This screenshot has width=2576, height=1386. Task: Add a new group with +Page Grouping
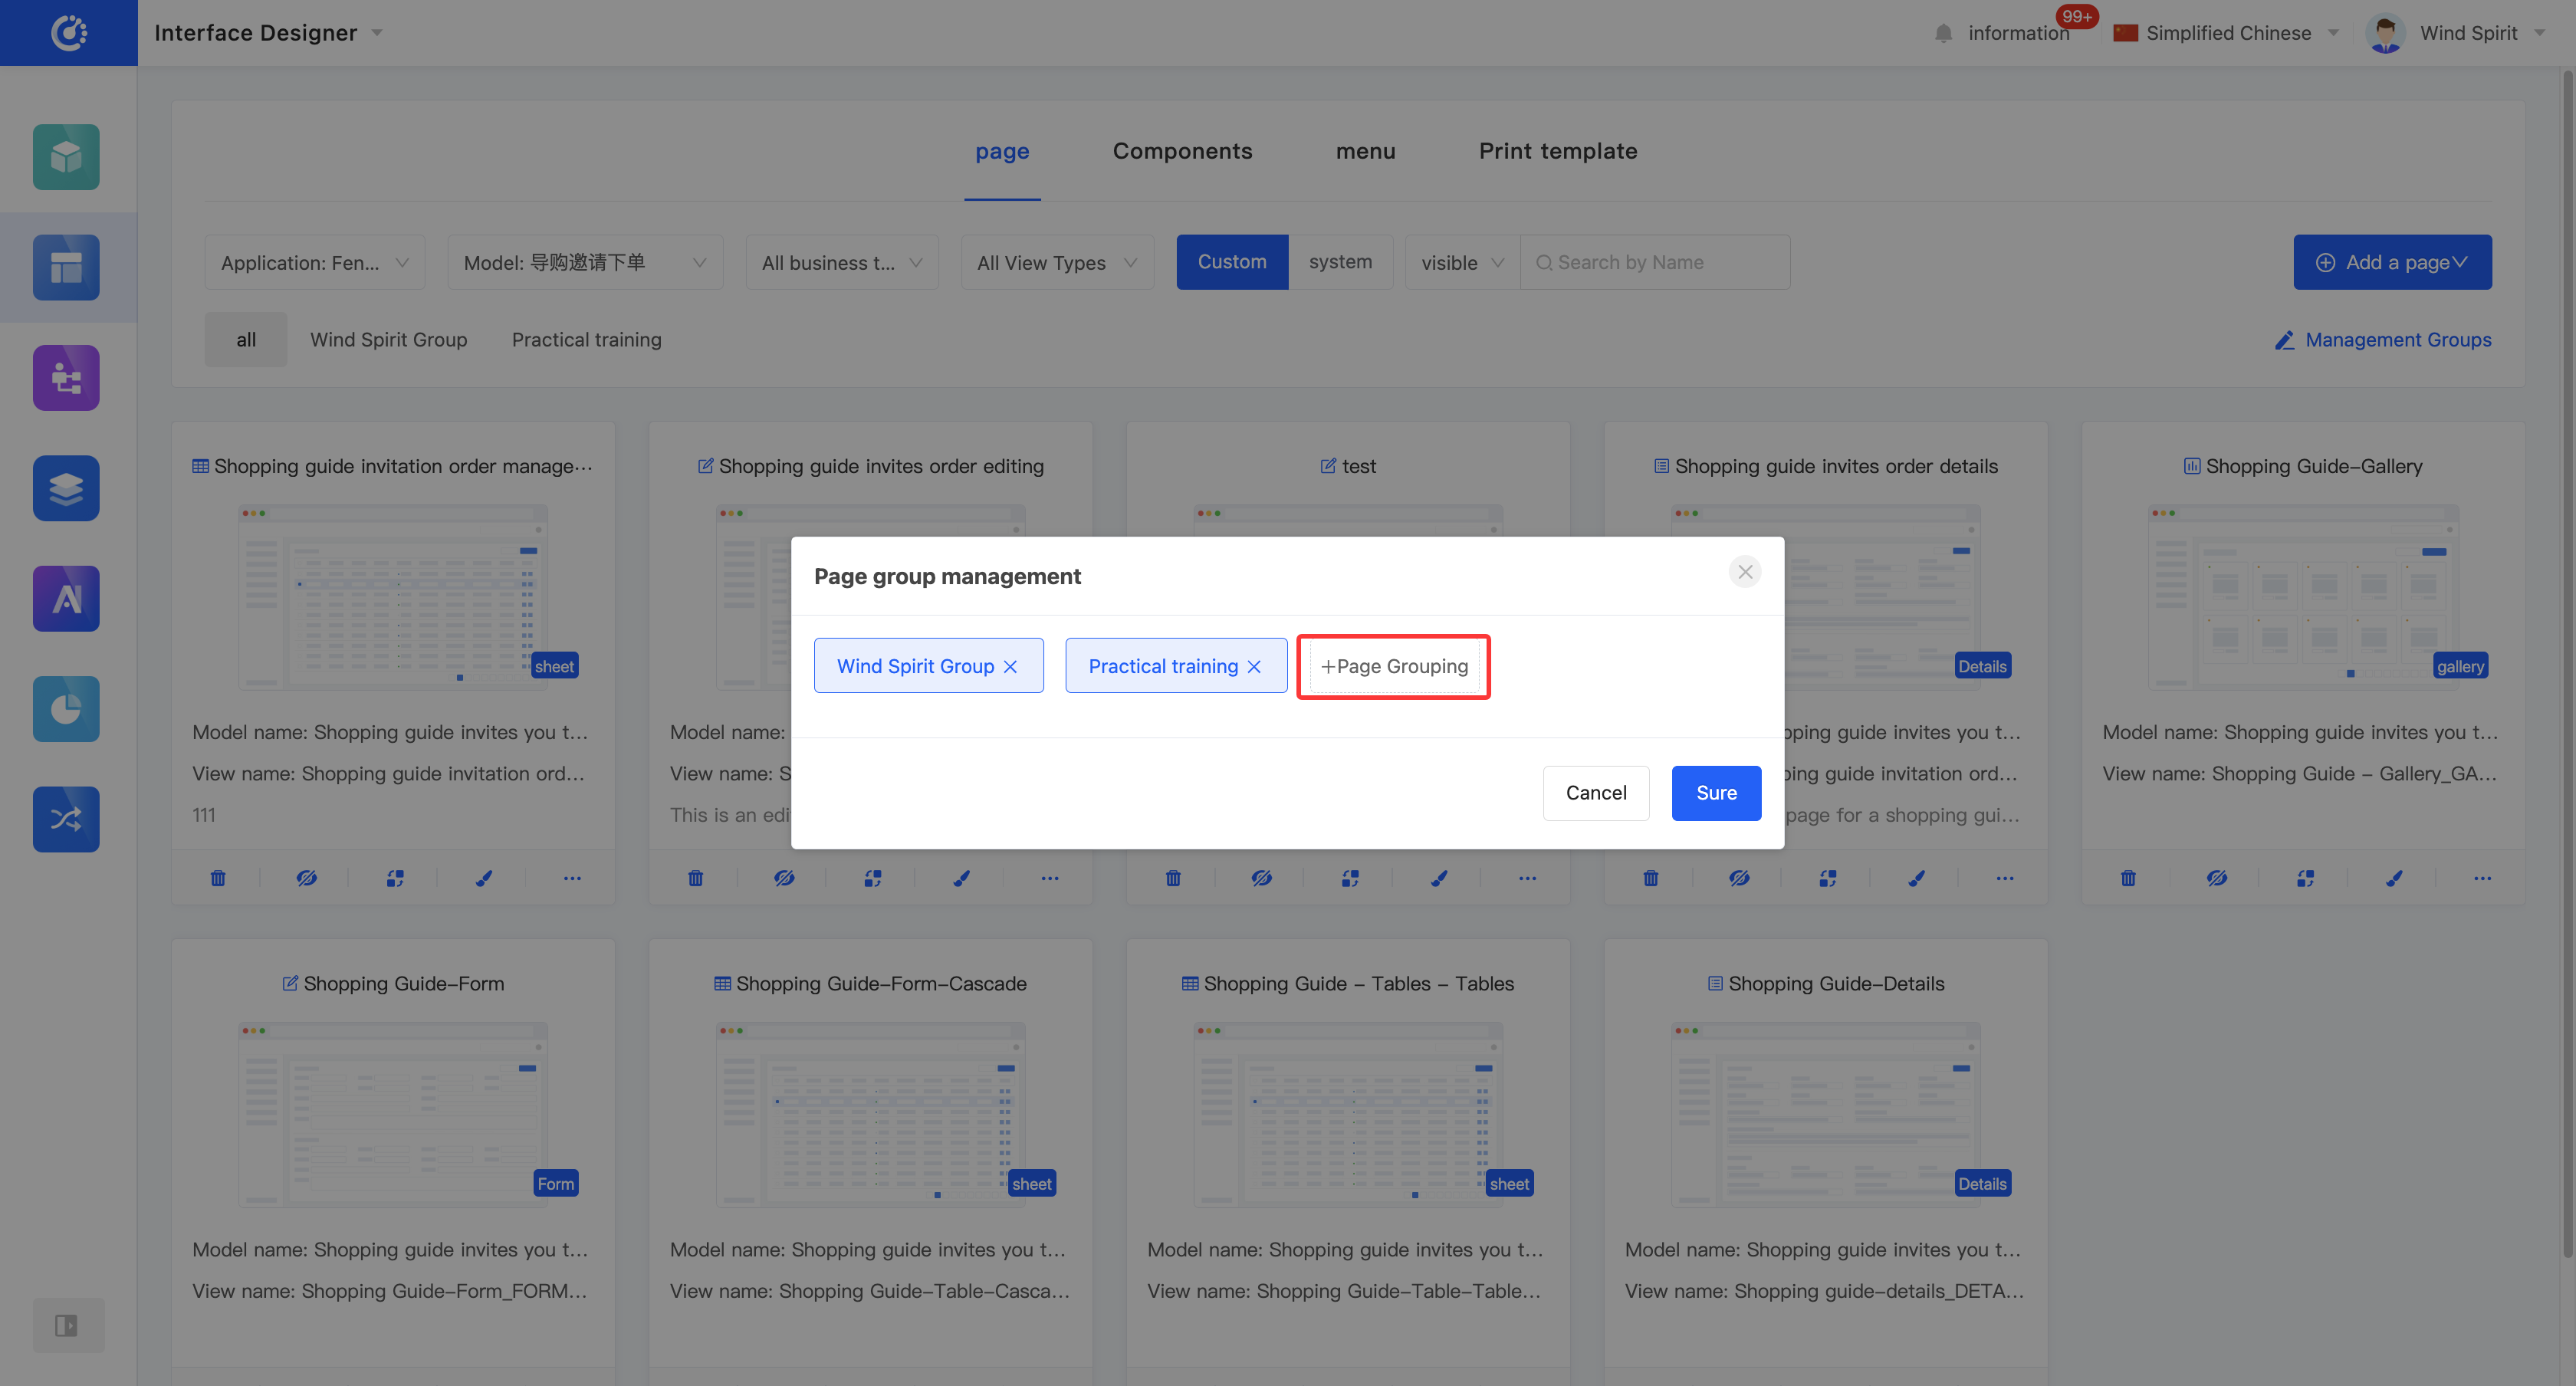click(1393, 666)
